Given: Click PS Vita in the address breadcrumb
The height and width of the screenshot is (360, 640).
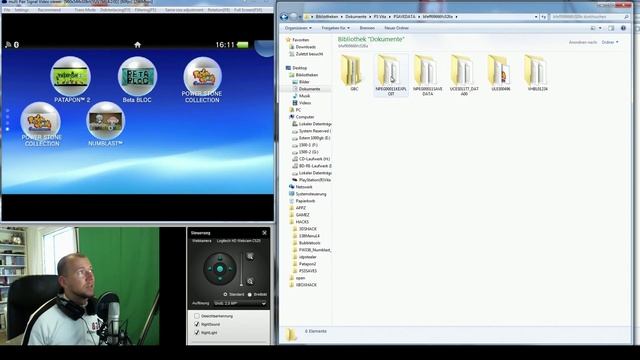Looking at the screenshot, I should [380, 17].
